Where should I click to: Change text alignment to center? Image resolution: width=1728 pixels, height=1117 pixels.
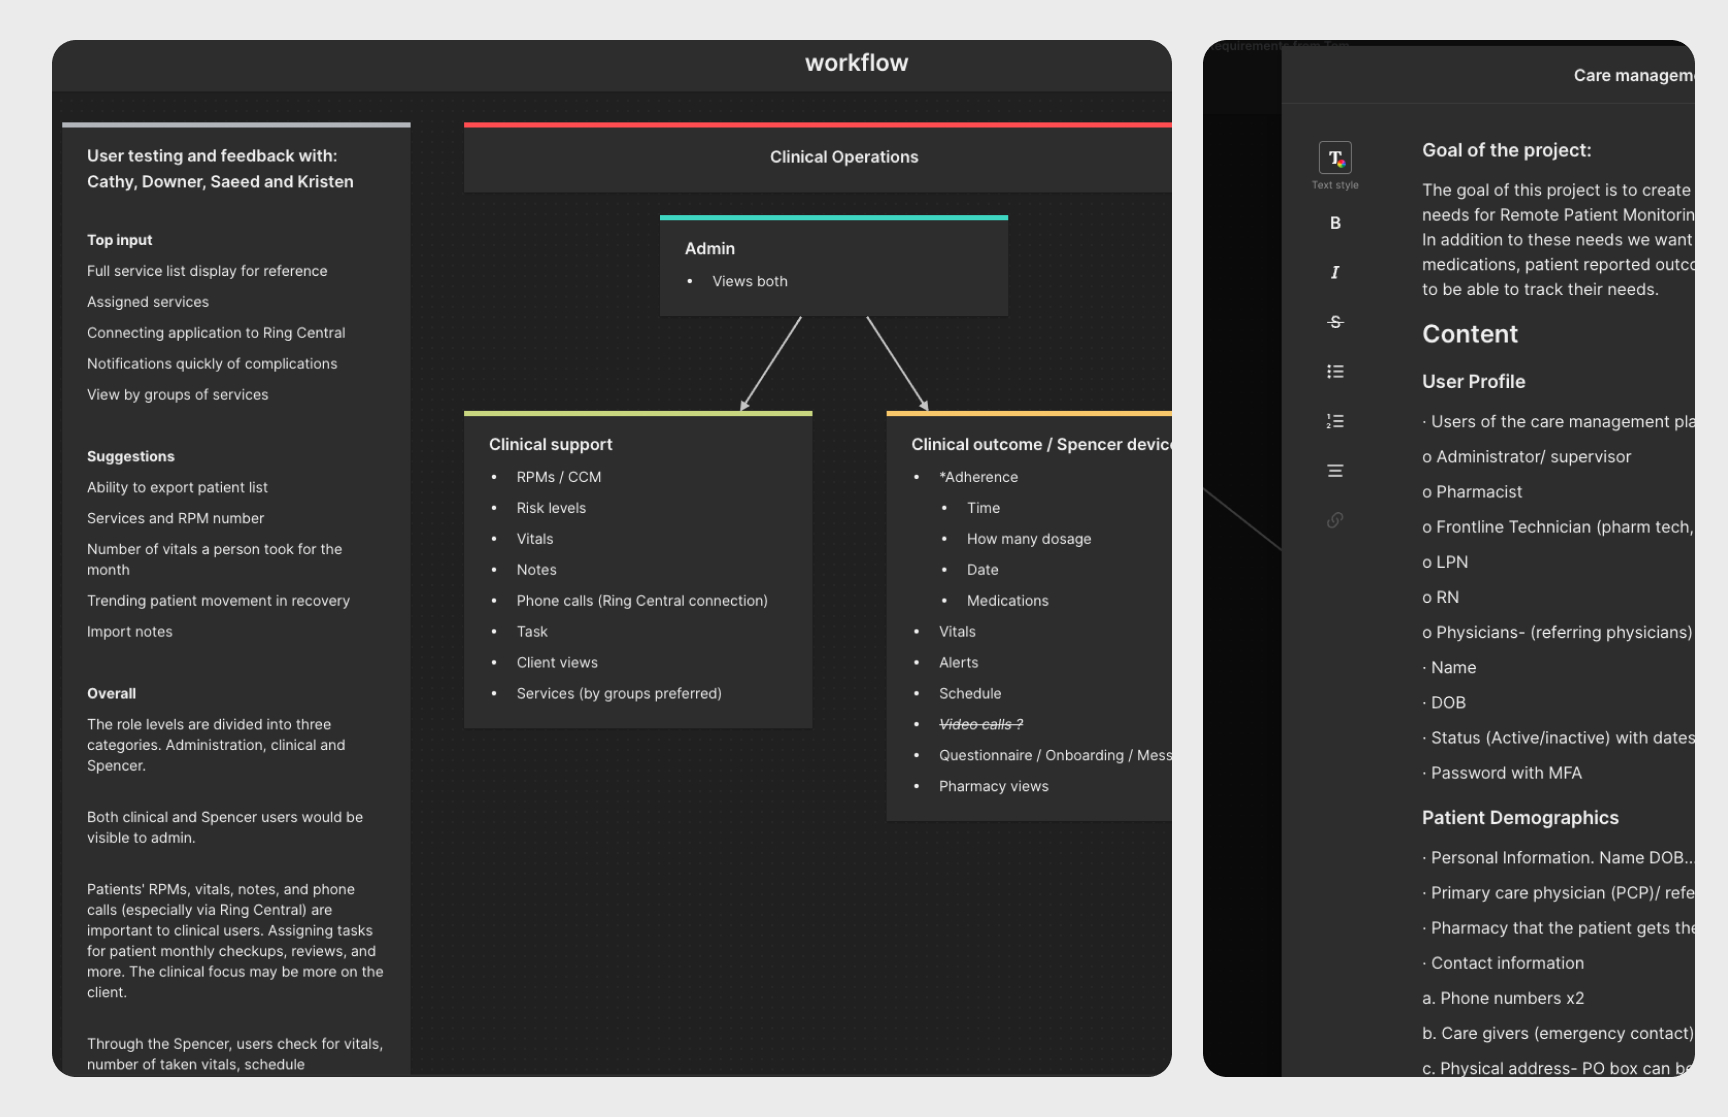(1335, 471)
